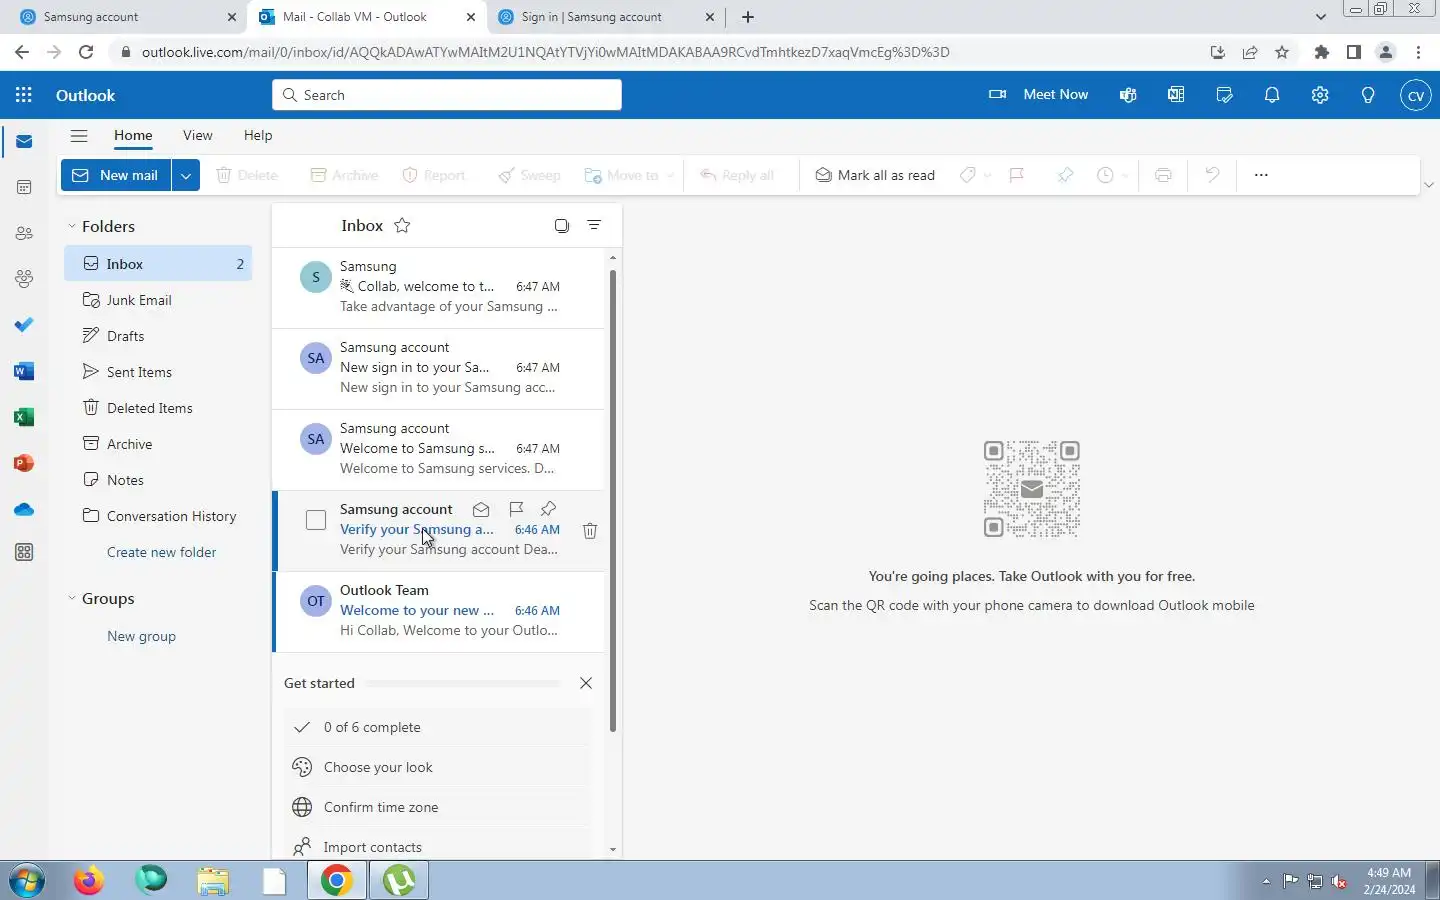Toggle the hamburger navigation pane button
This screenshot has height=900, width=1440.
click(79, 135)
